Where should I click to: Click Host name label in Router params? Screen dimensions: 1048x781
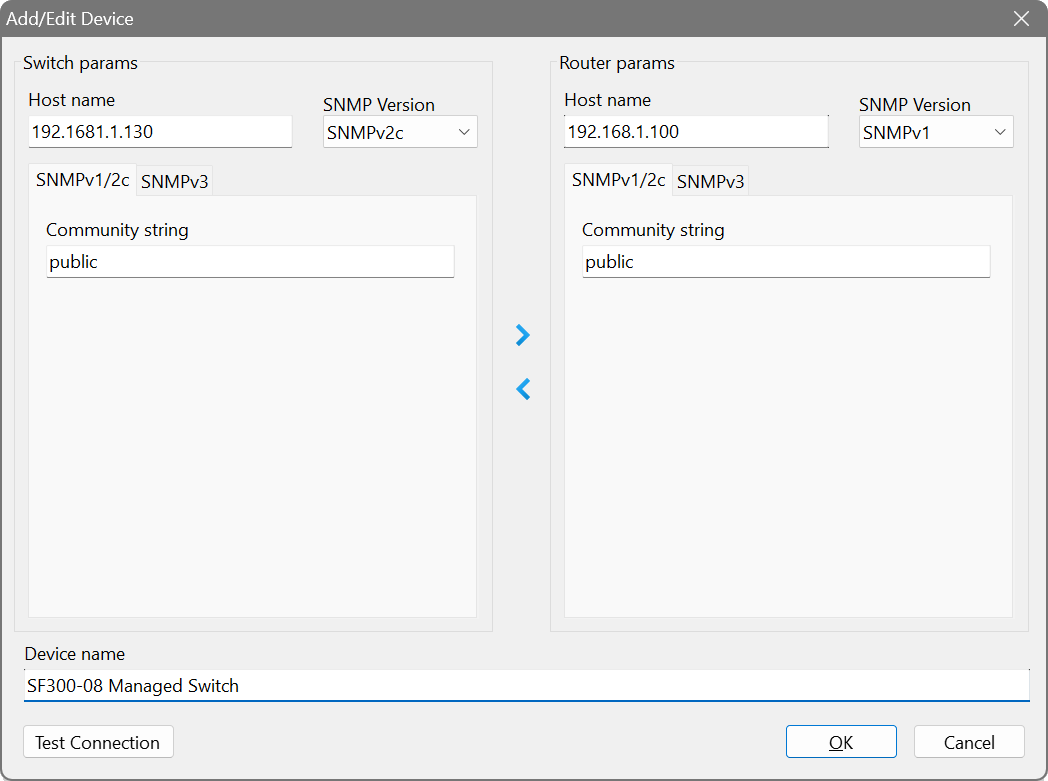coord(608,100)
